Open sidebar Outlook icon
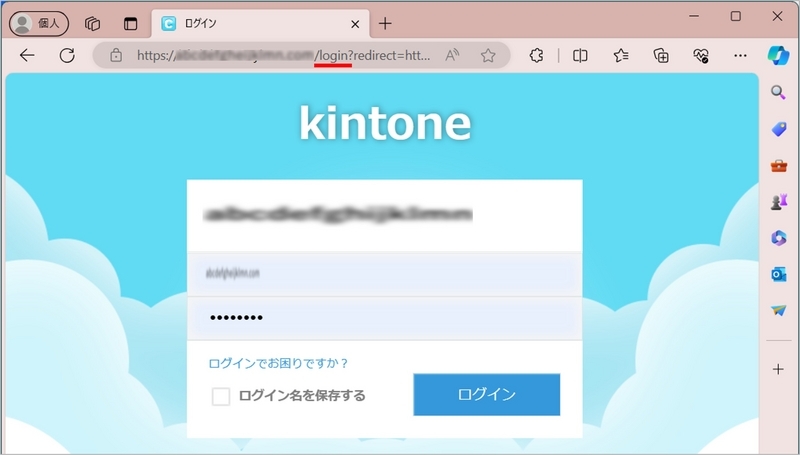Viewport: 800px width, 455px height. pos(779,274)
